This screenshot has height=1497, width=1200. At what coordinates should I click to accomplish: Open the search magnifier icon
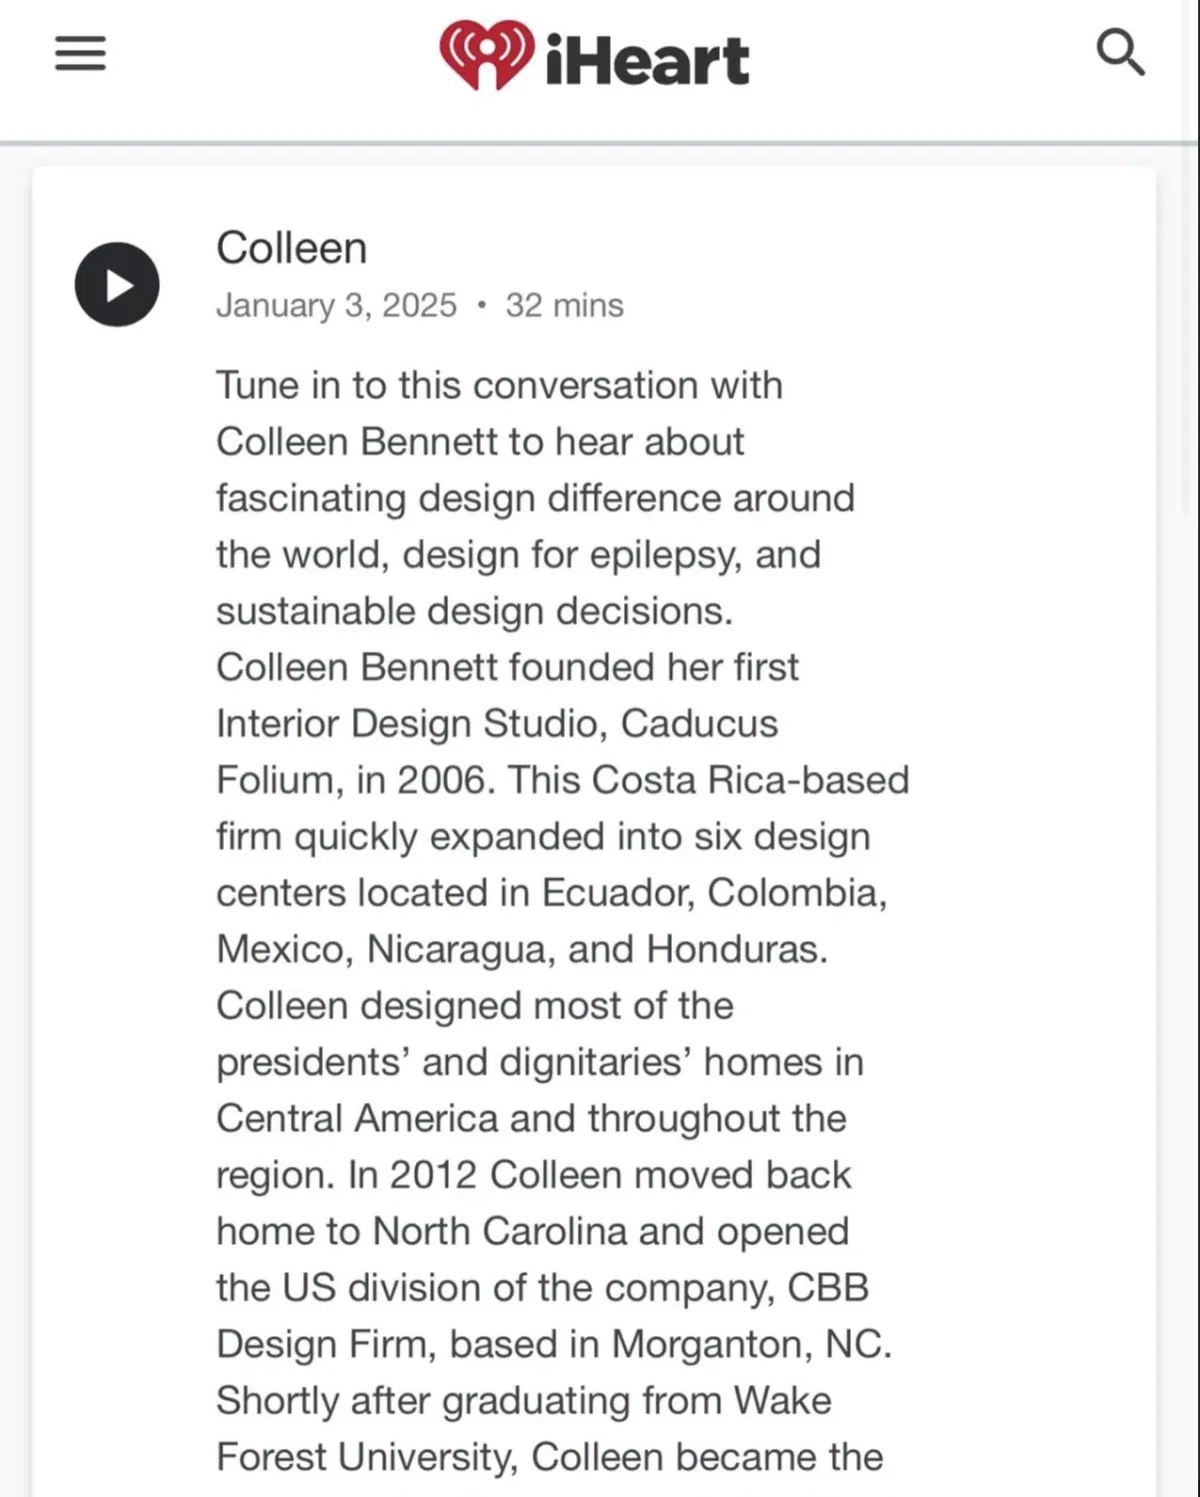pyautogui.click(x=1120, y=52)
